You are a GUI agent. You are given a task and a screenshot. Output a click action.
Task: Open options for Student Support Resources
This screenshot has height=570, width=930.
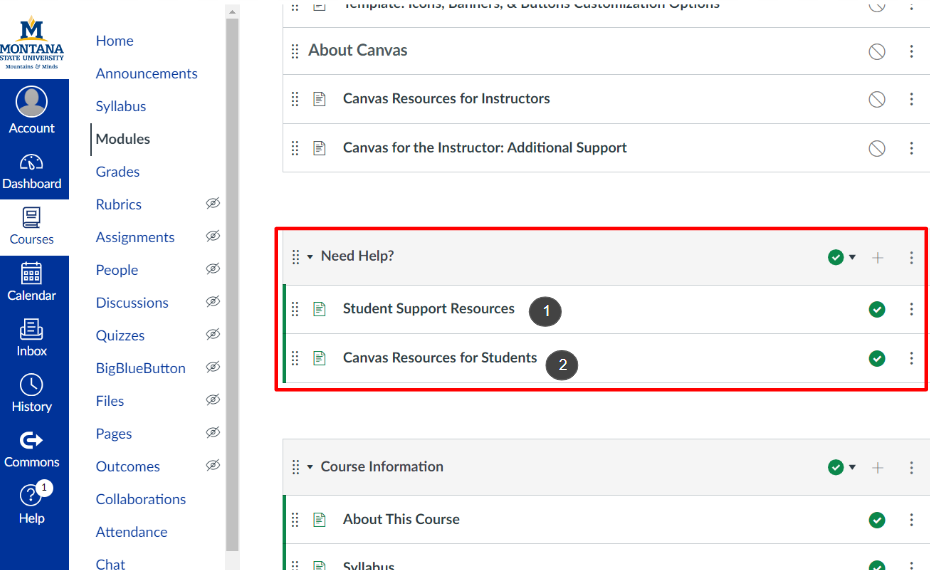pos(912,309)
